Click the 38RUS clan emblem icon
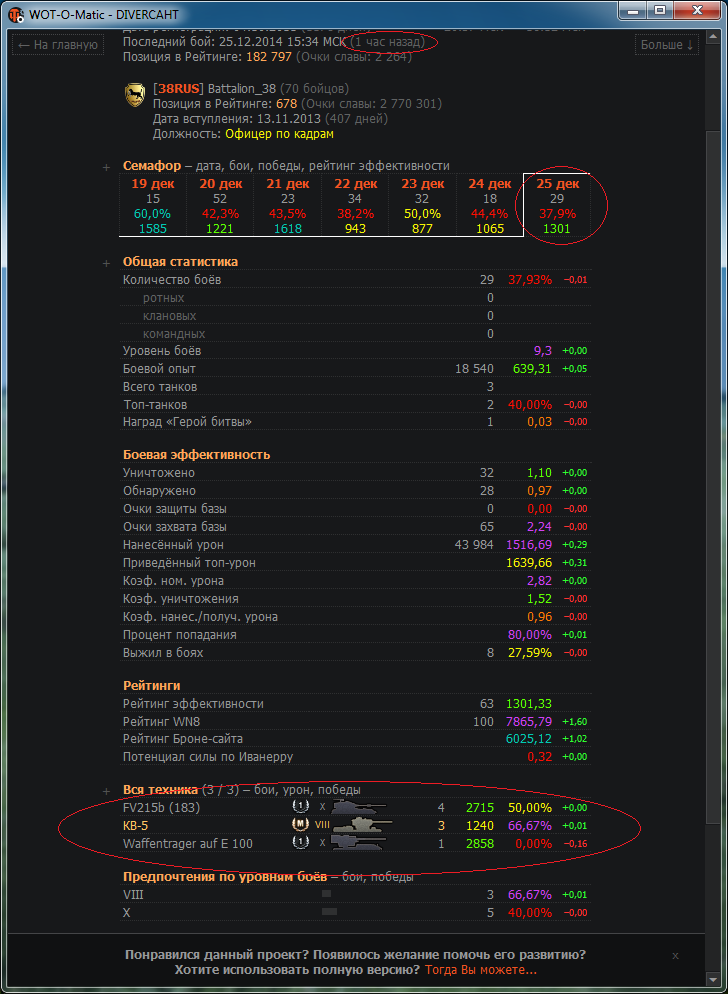 [x=135, y=94]
